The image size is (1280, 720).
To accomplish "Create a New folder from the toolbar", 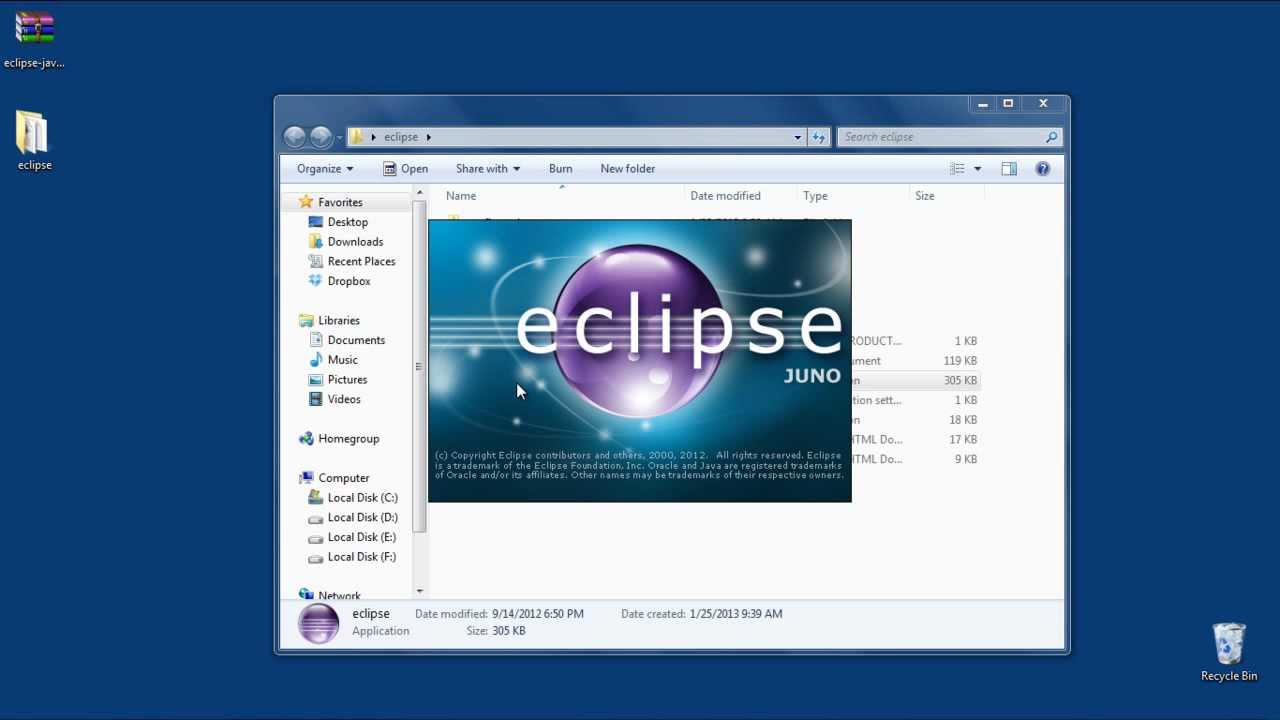I will click(x=628, y=169).
